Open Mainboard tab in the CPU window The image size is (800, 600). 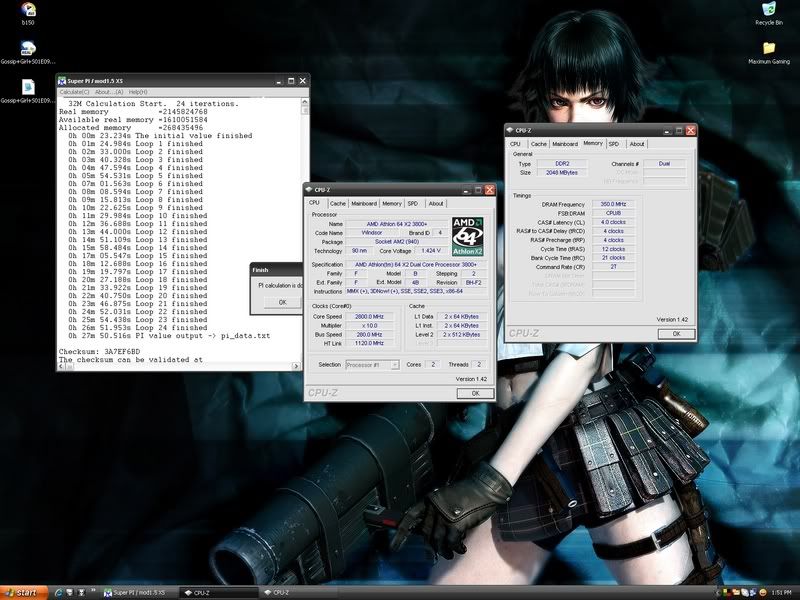pyautogui.click(x=364, y=203)
